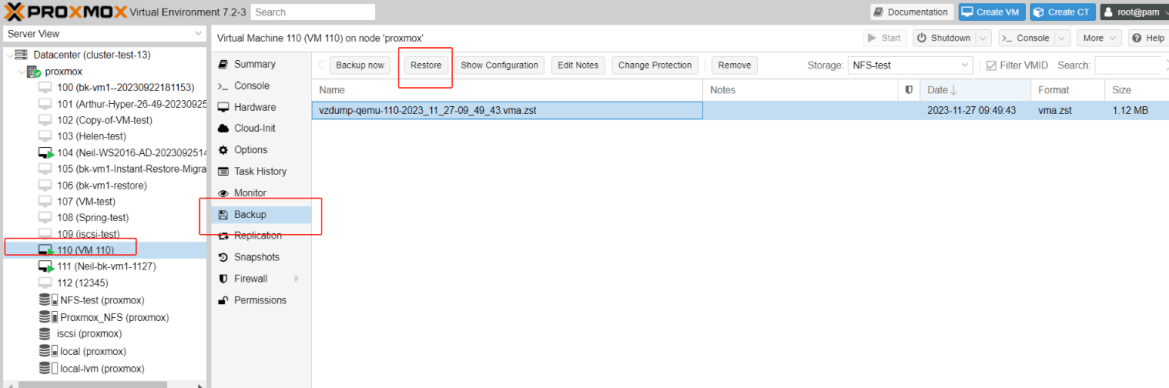Click the Console prompt icon
The width and height of the screenshot is (1169, 388).
(x=223, y=86)
